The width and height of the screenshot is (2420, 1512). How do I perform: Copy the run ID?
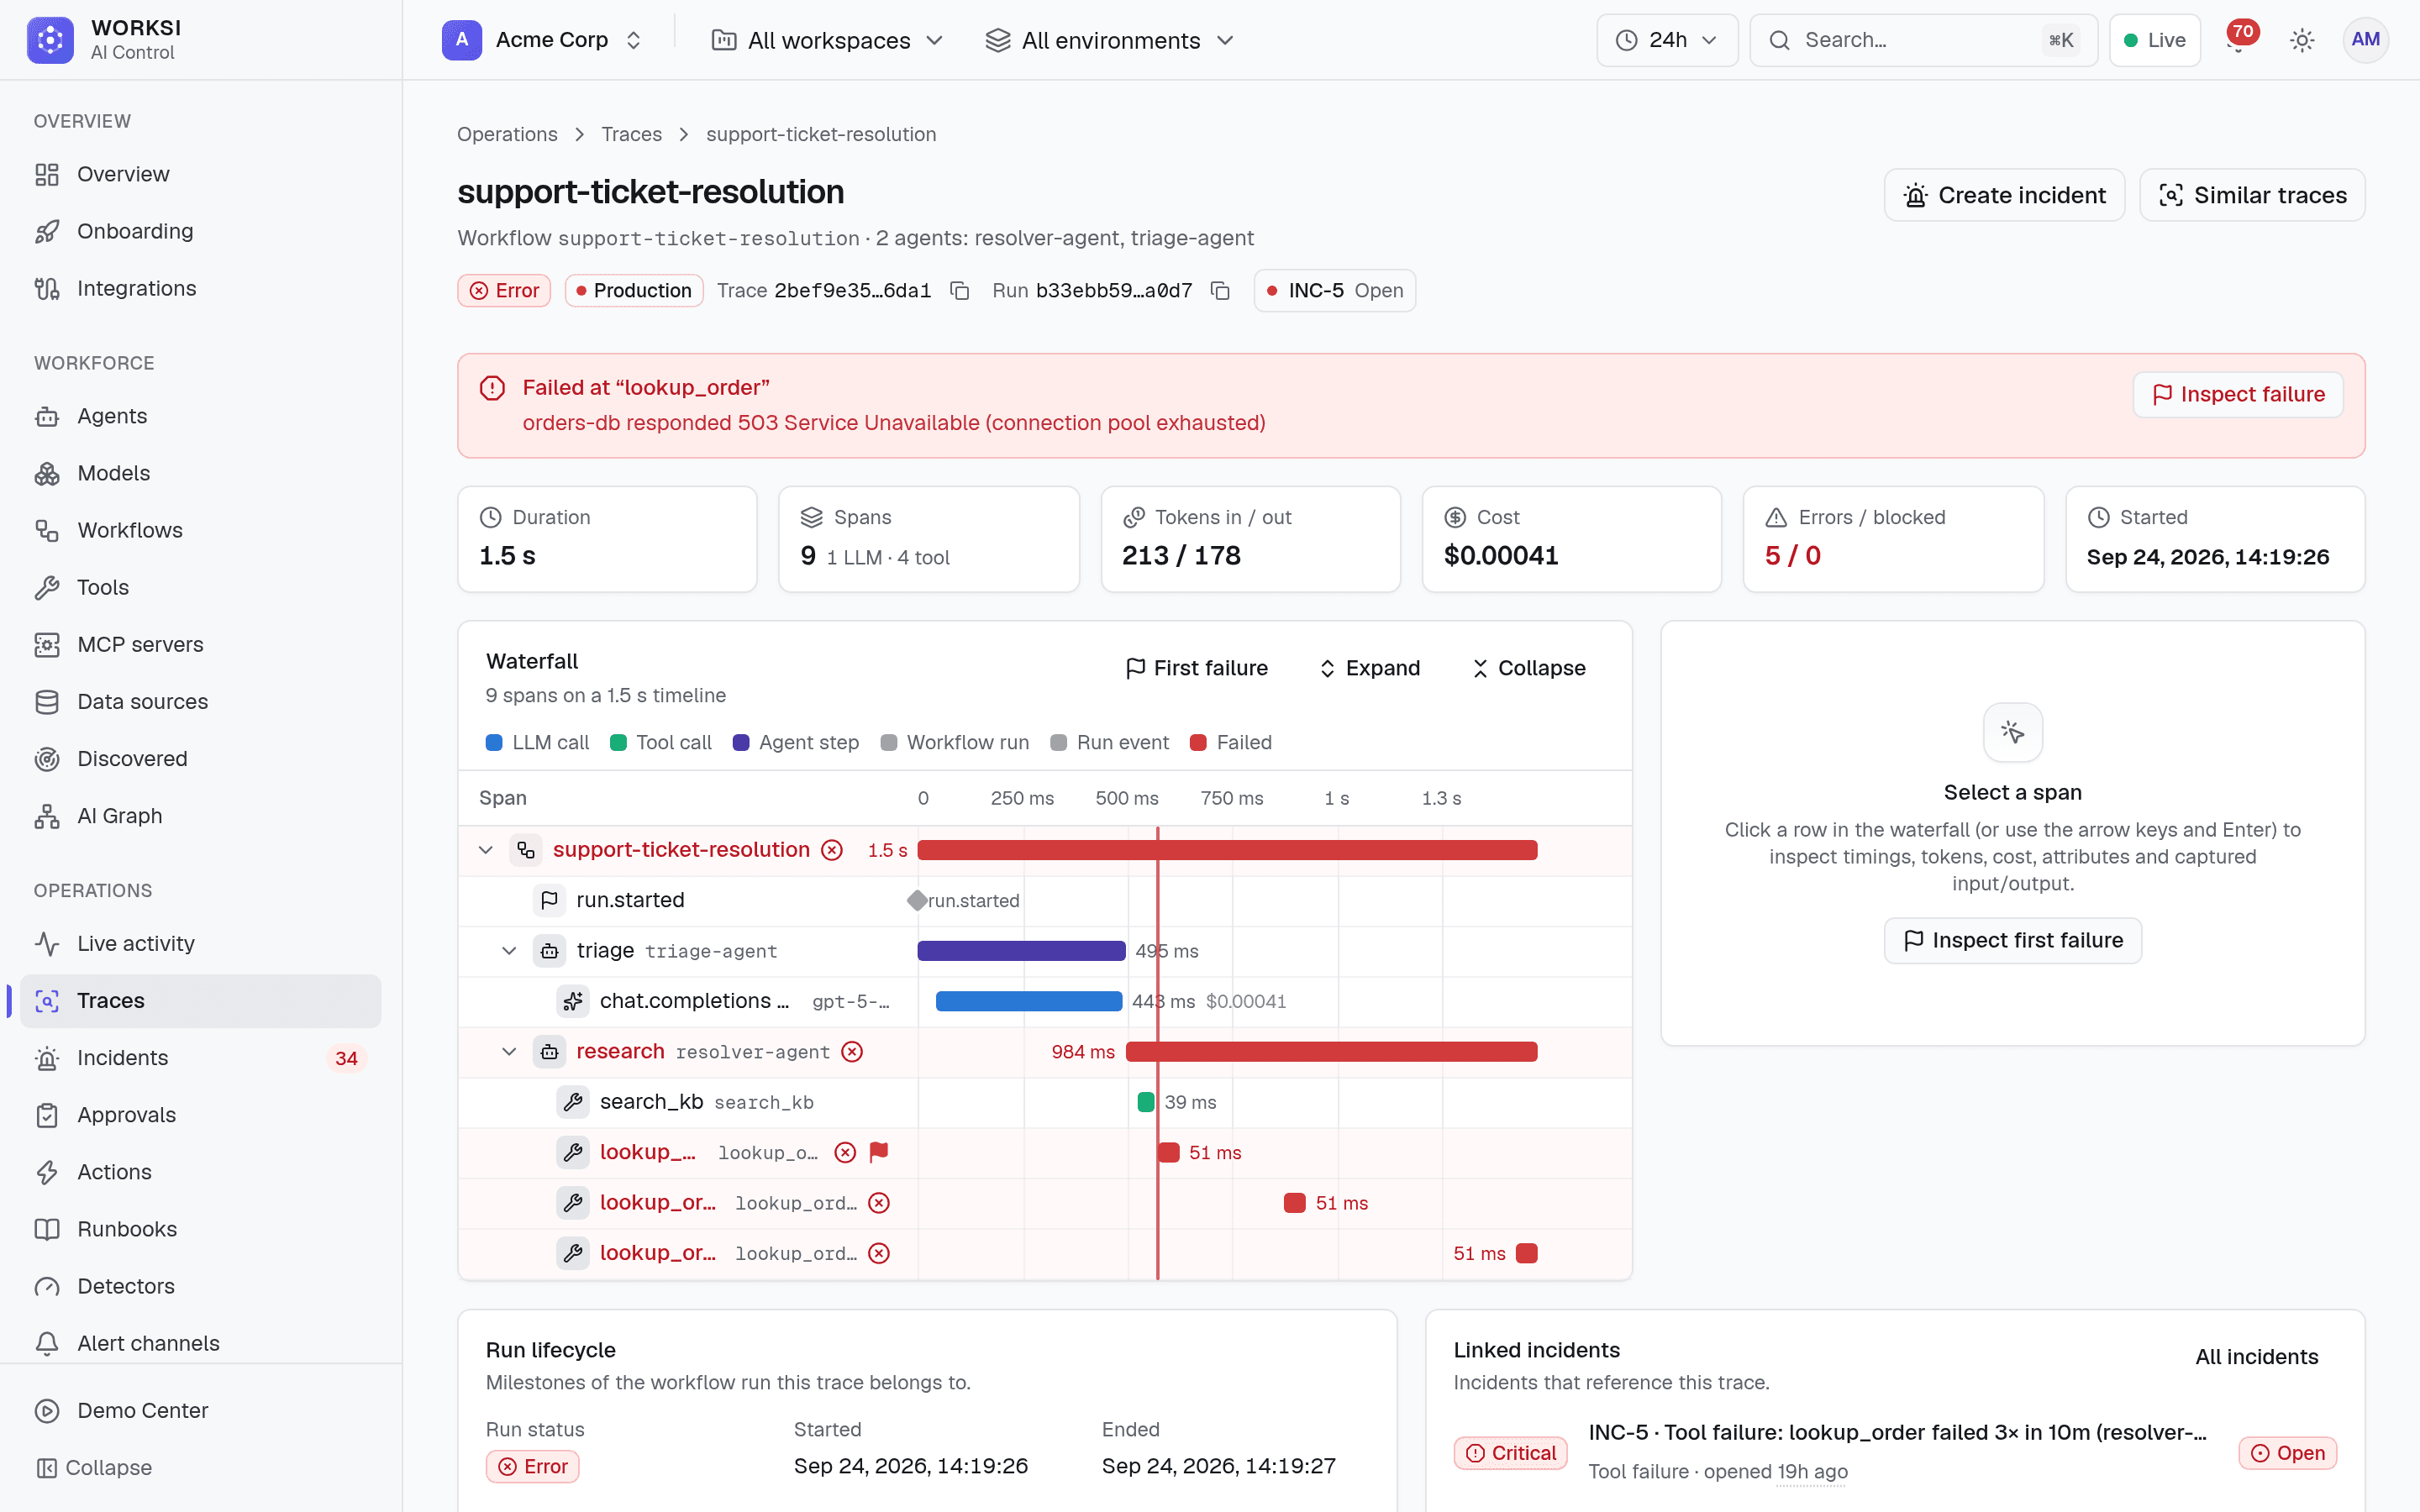pyautogui.click(x=1220, y=291)
